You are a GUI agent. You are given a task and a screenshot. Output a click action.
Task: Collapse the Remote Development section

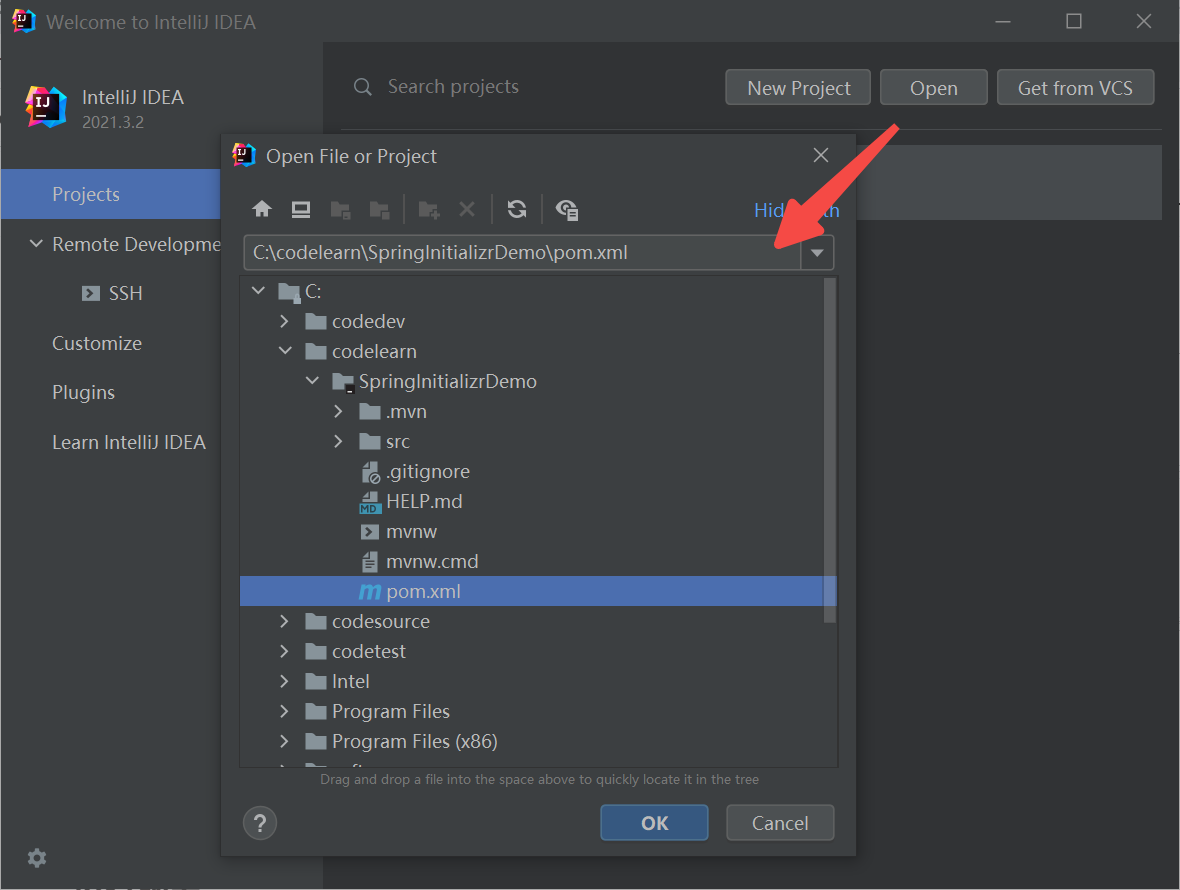point(35,244)
